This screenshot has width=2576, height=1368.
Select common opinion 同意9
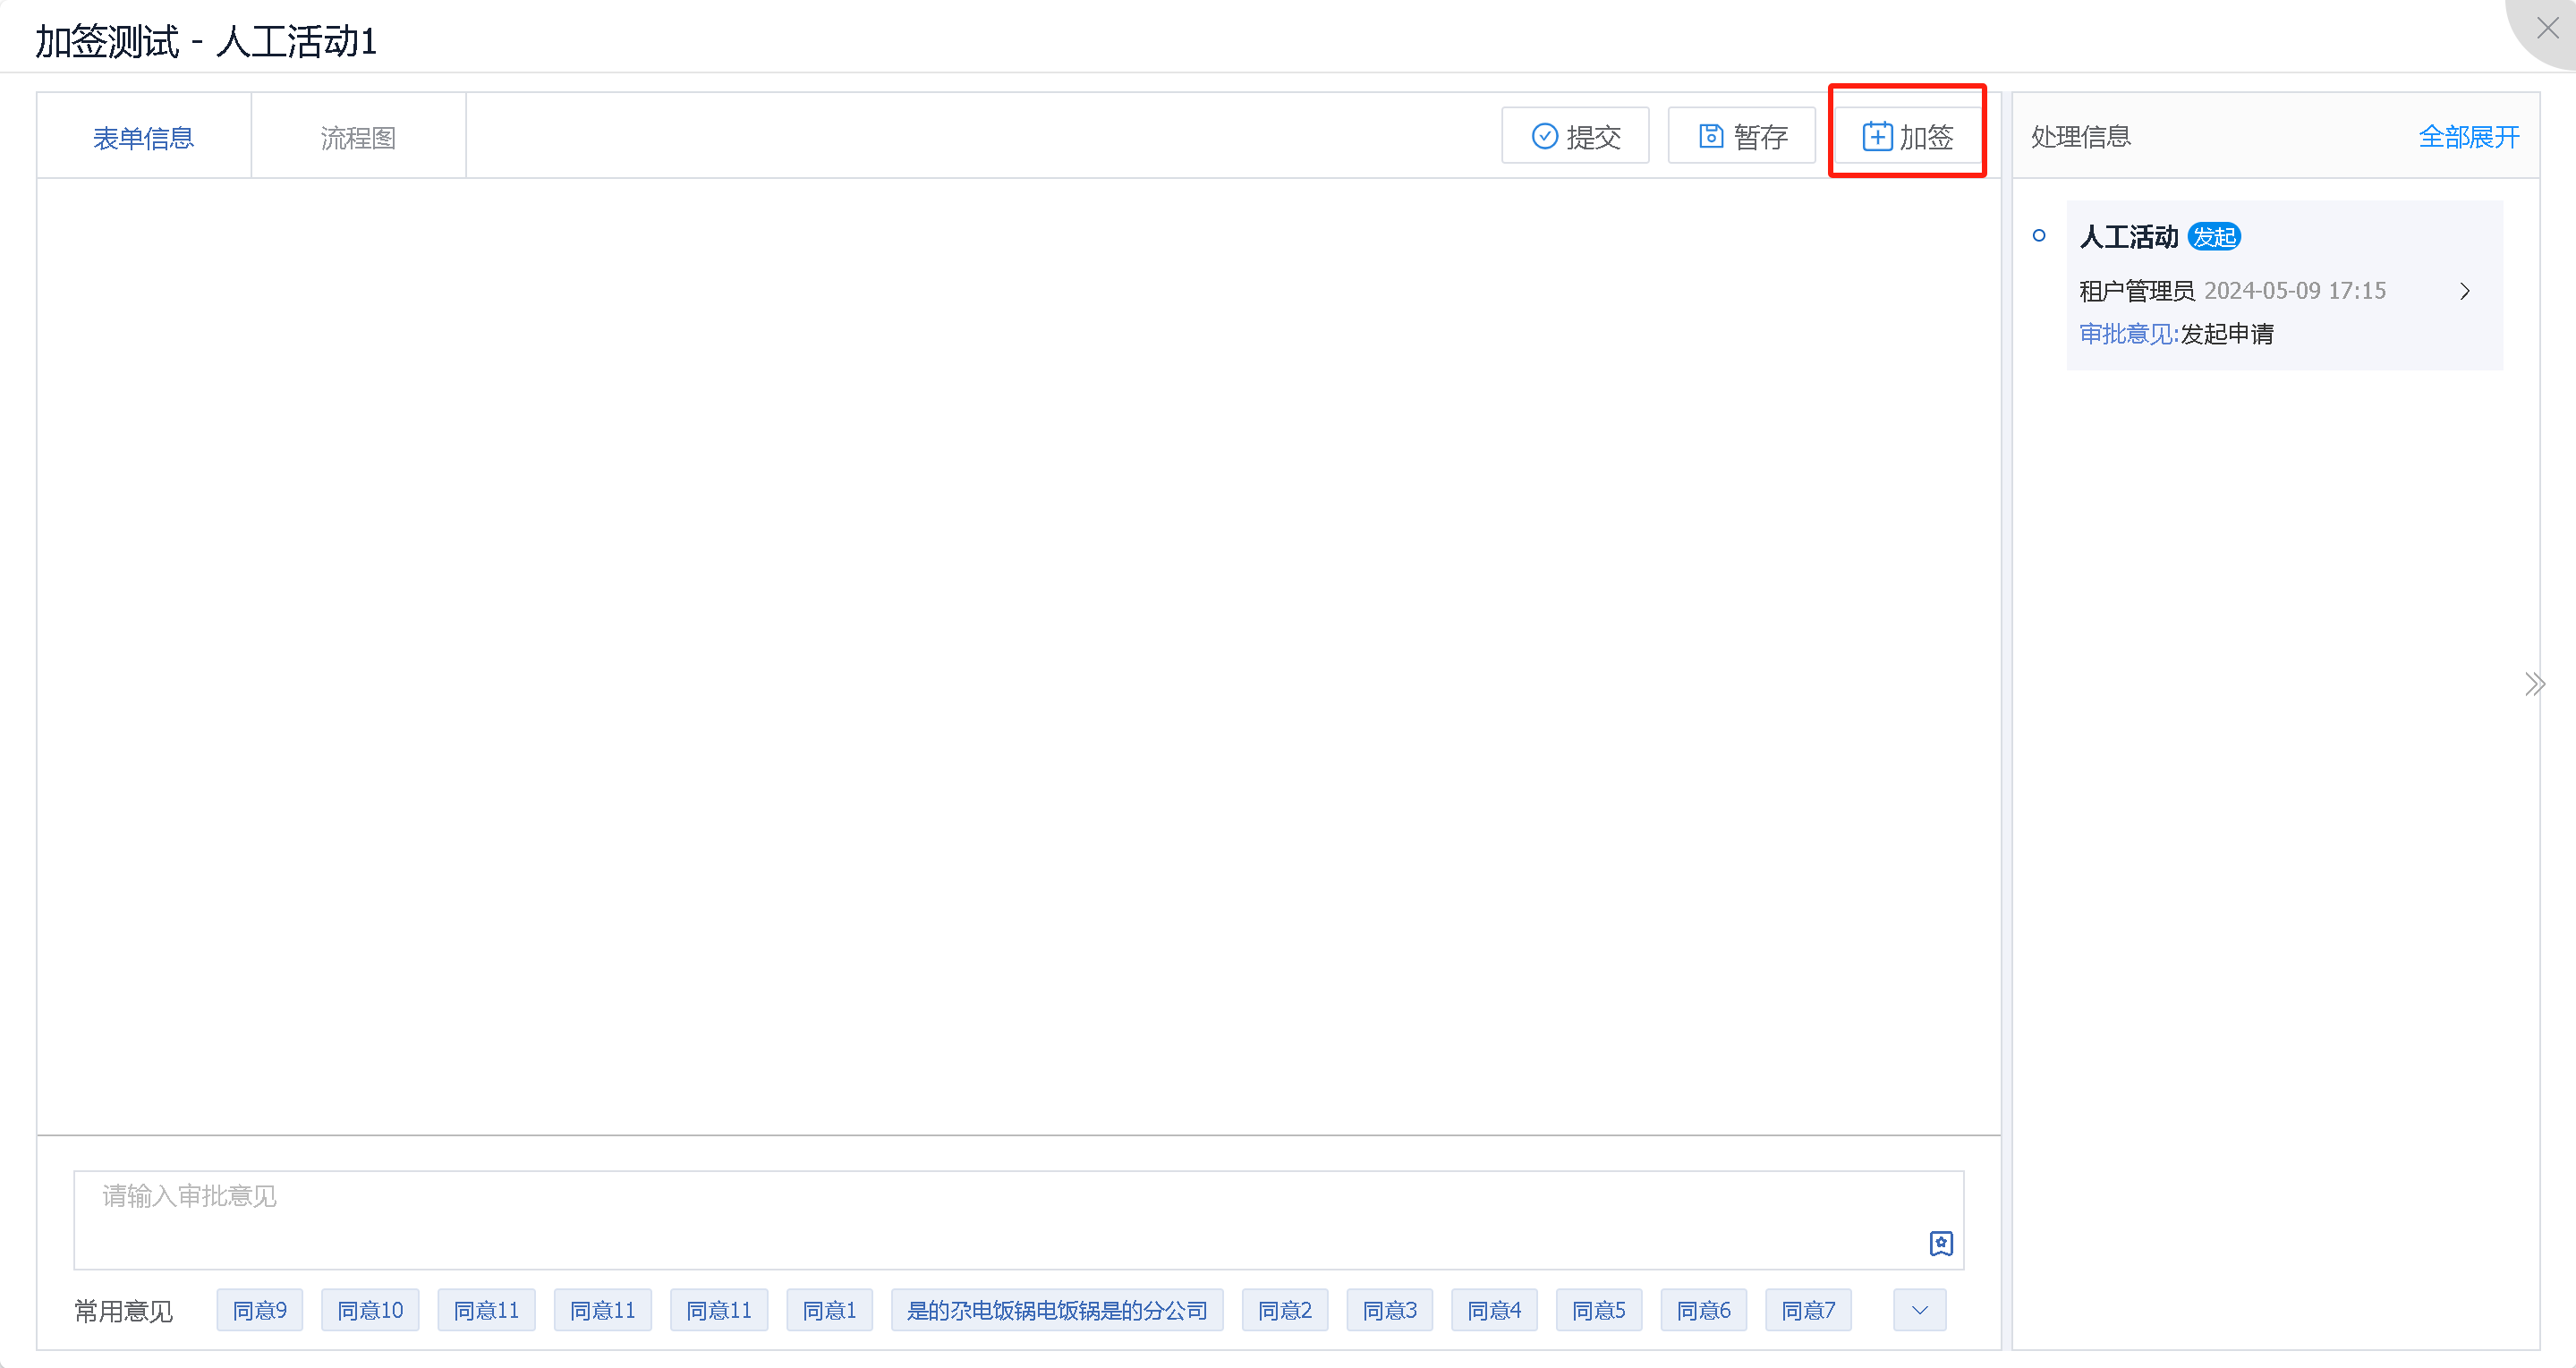260,1310
